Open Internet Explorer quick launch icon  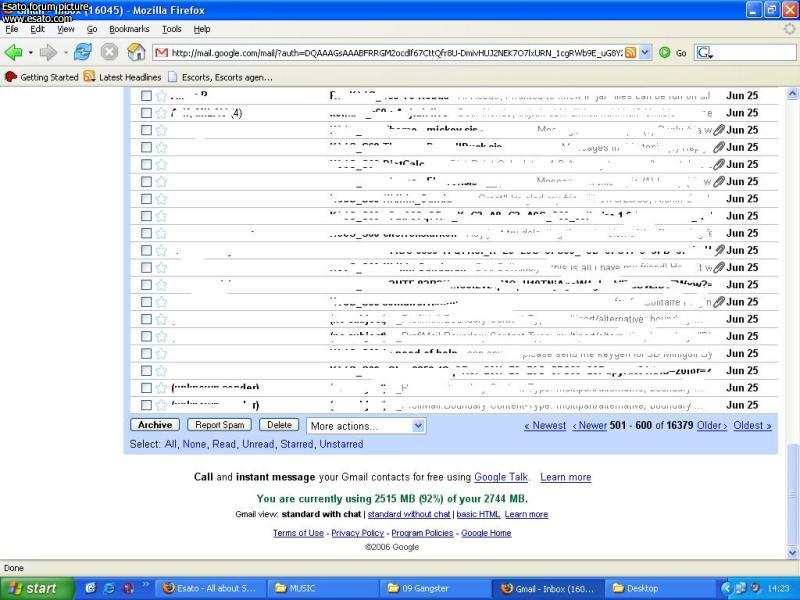(x=109, y=588)
